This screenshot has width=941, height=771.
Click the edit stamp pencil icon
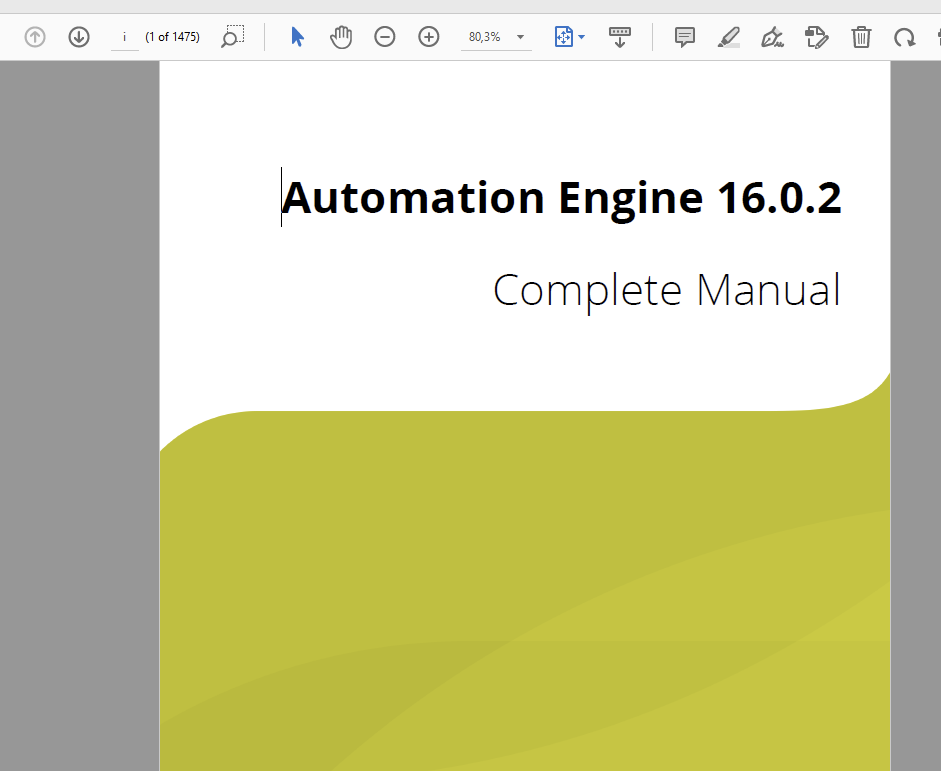817,37
